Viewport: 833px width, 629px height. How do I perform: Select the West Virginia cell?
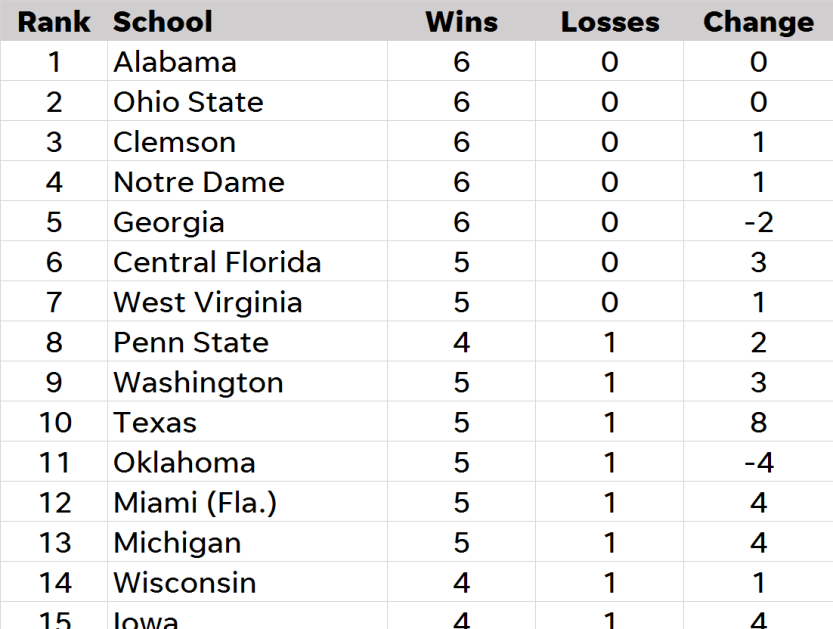pos(248,302)
